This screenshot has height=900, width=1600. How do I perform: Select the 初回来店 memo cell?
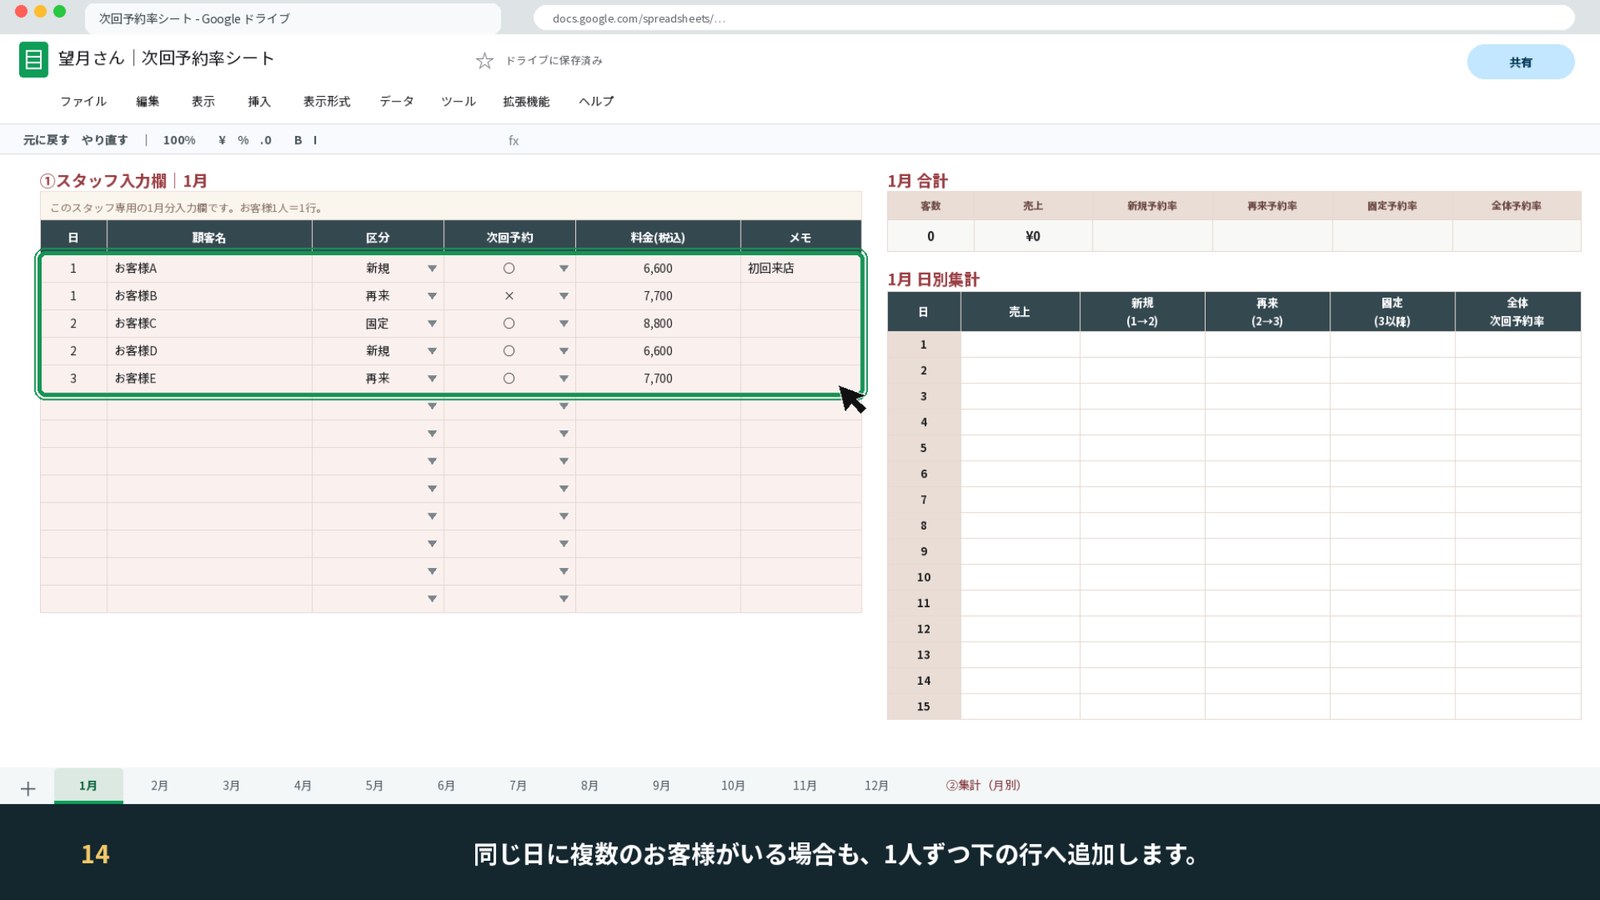(x=800, y=269)
